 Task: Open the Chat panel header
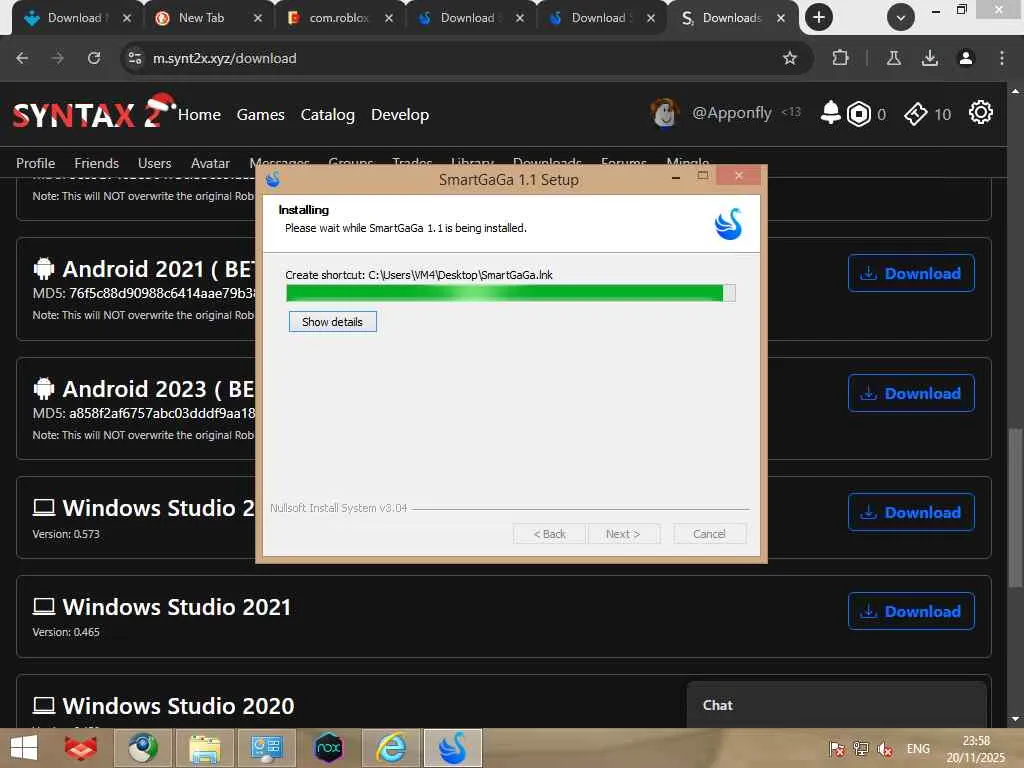click(837, 705)
